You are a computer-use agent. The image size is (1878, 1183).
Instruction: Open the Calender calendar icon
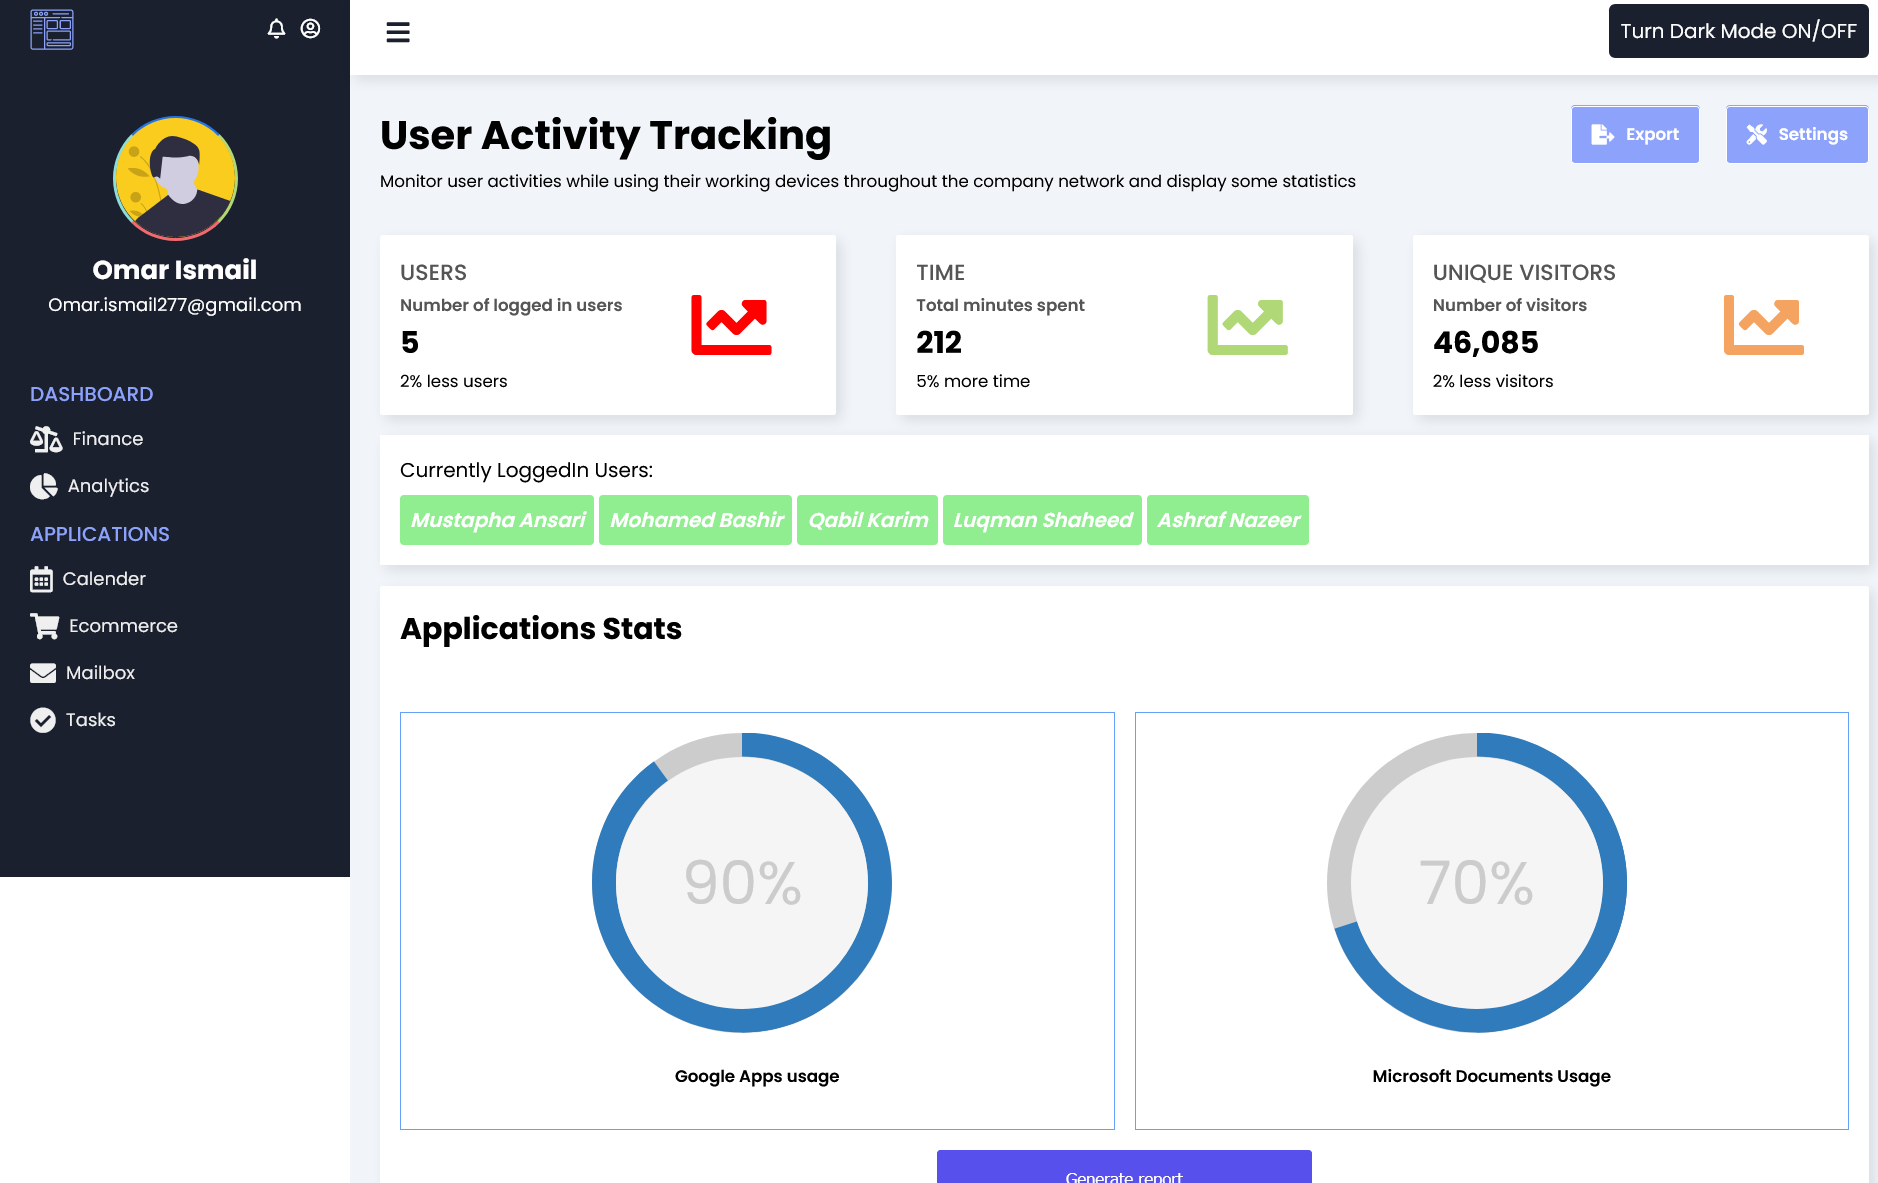(44, 578)
